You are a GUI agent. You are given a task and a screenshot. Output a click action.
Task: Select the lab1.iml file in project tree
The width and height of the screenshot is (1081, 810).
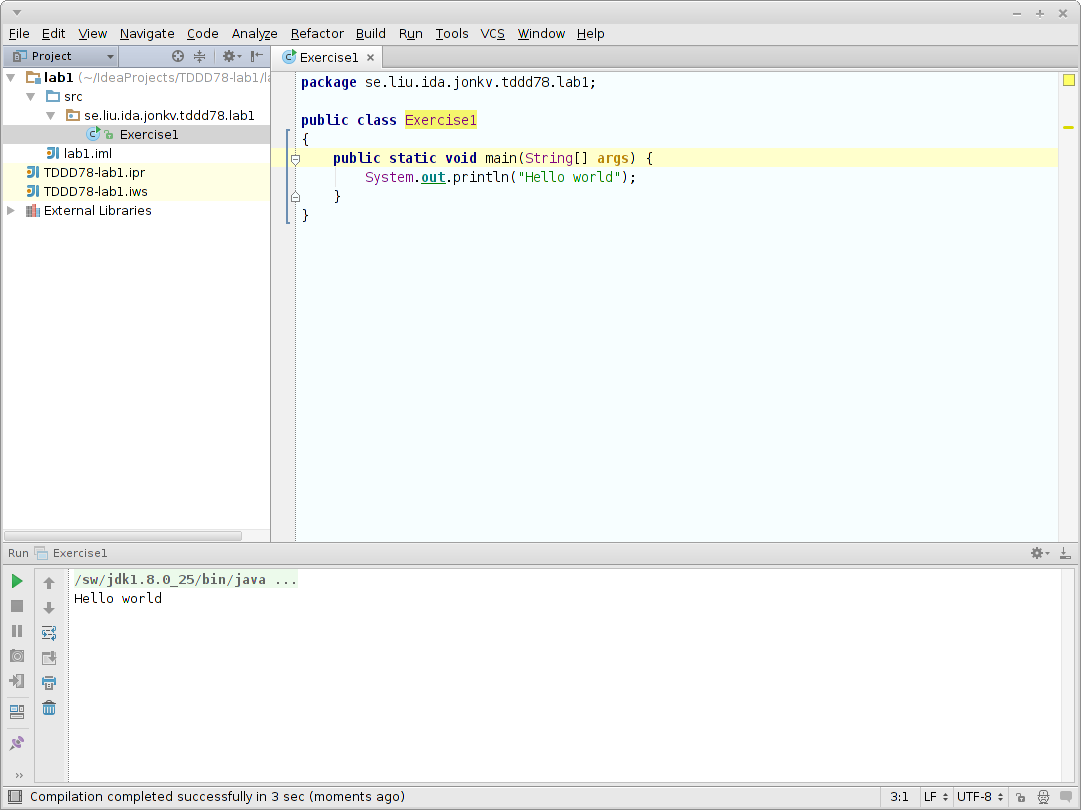(87, 154)
